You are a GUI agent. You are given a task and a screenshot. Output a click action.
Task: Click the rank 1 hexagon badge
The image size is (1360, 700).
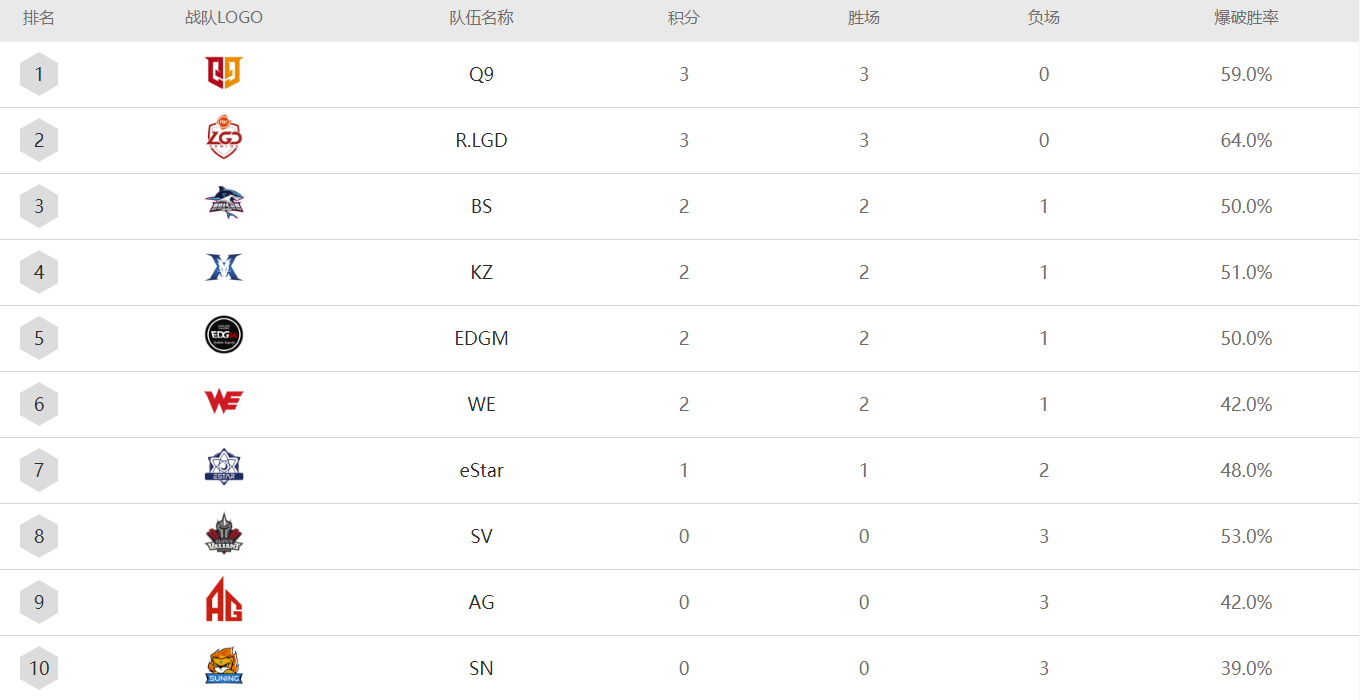39,74
